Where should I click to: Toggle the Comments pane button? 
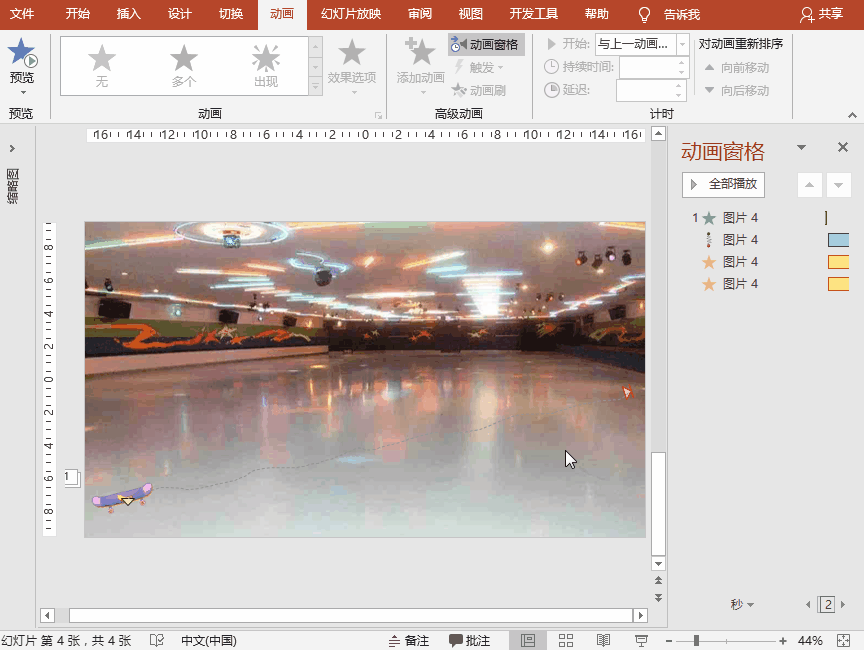pyautogui.click(x=469, y=641)
